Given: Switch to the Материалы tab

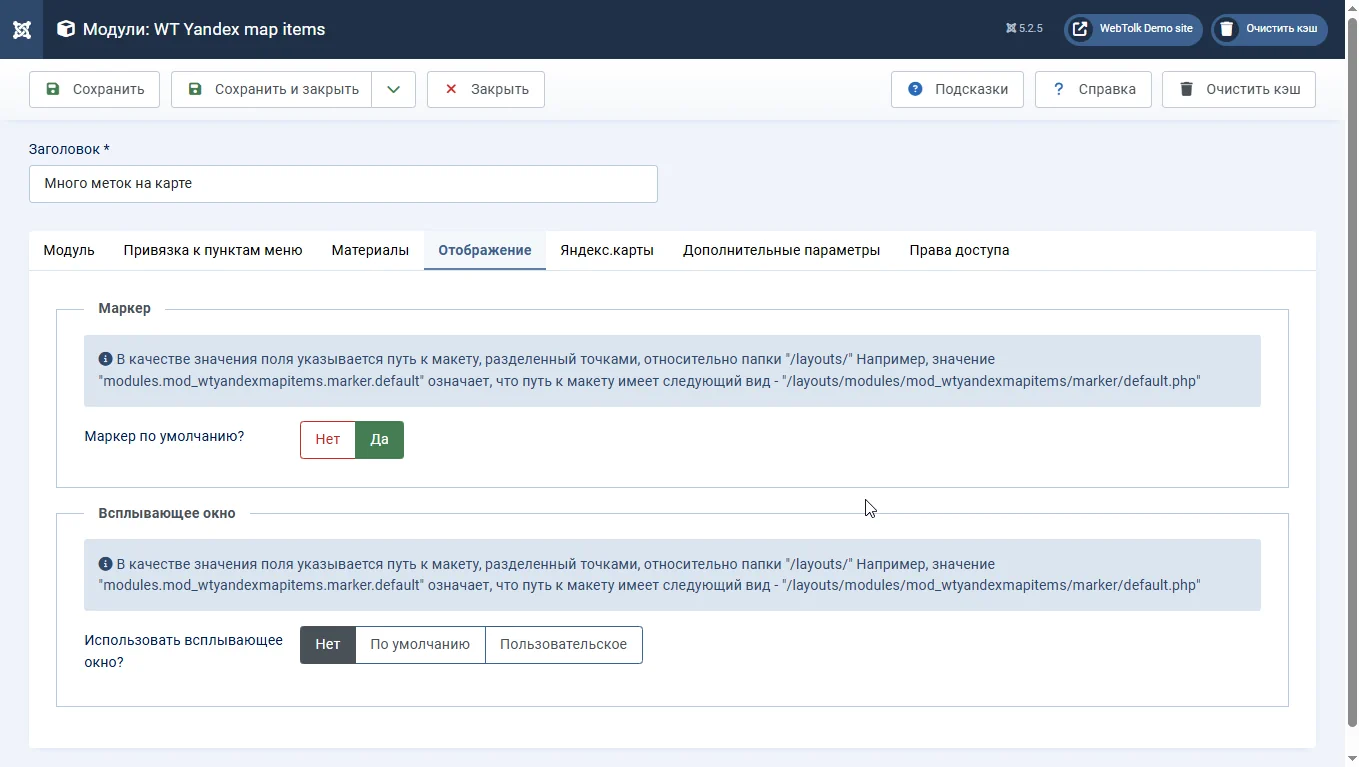Looking at the screenshot, I should click(x=370, y=250).
